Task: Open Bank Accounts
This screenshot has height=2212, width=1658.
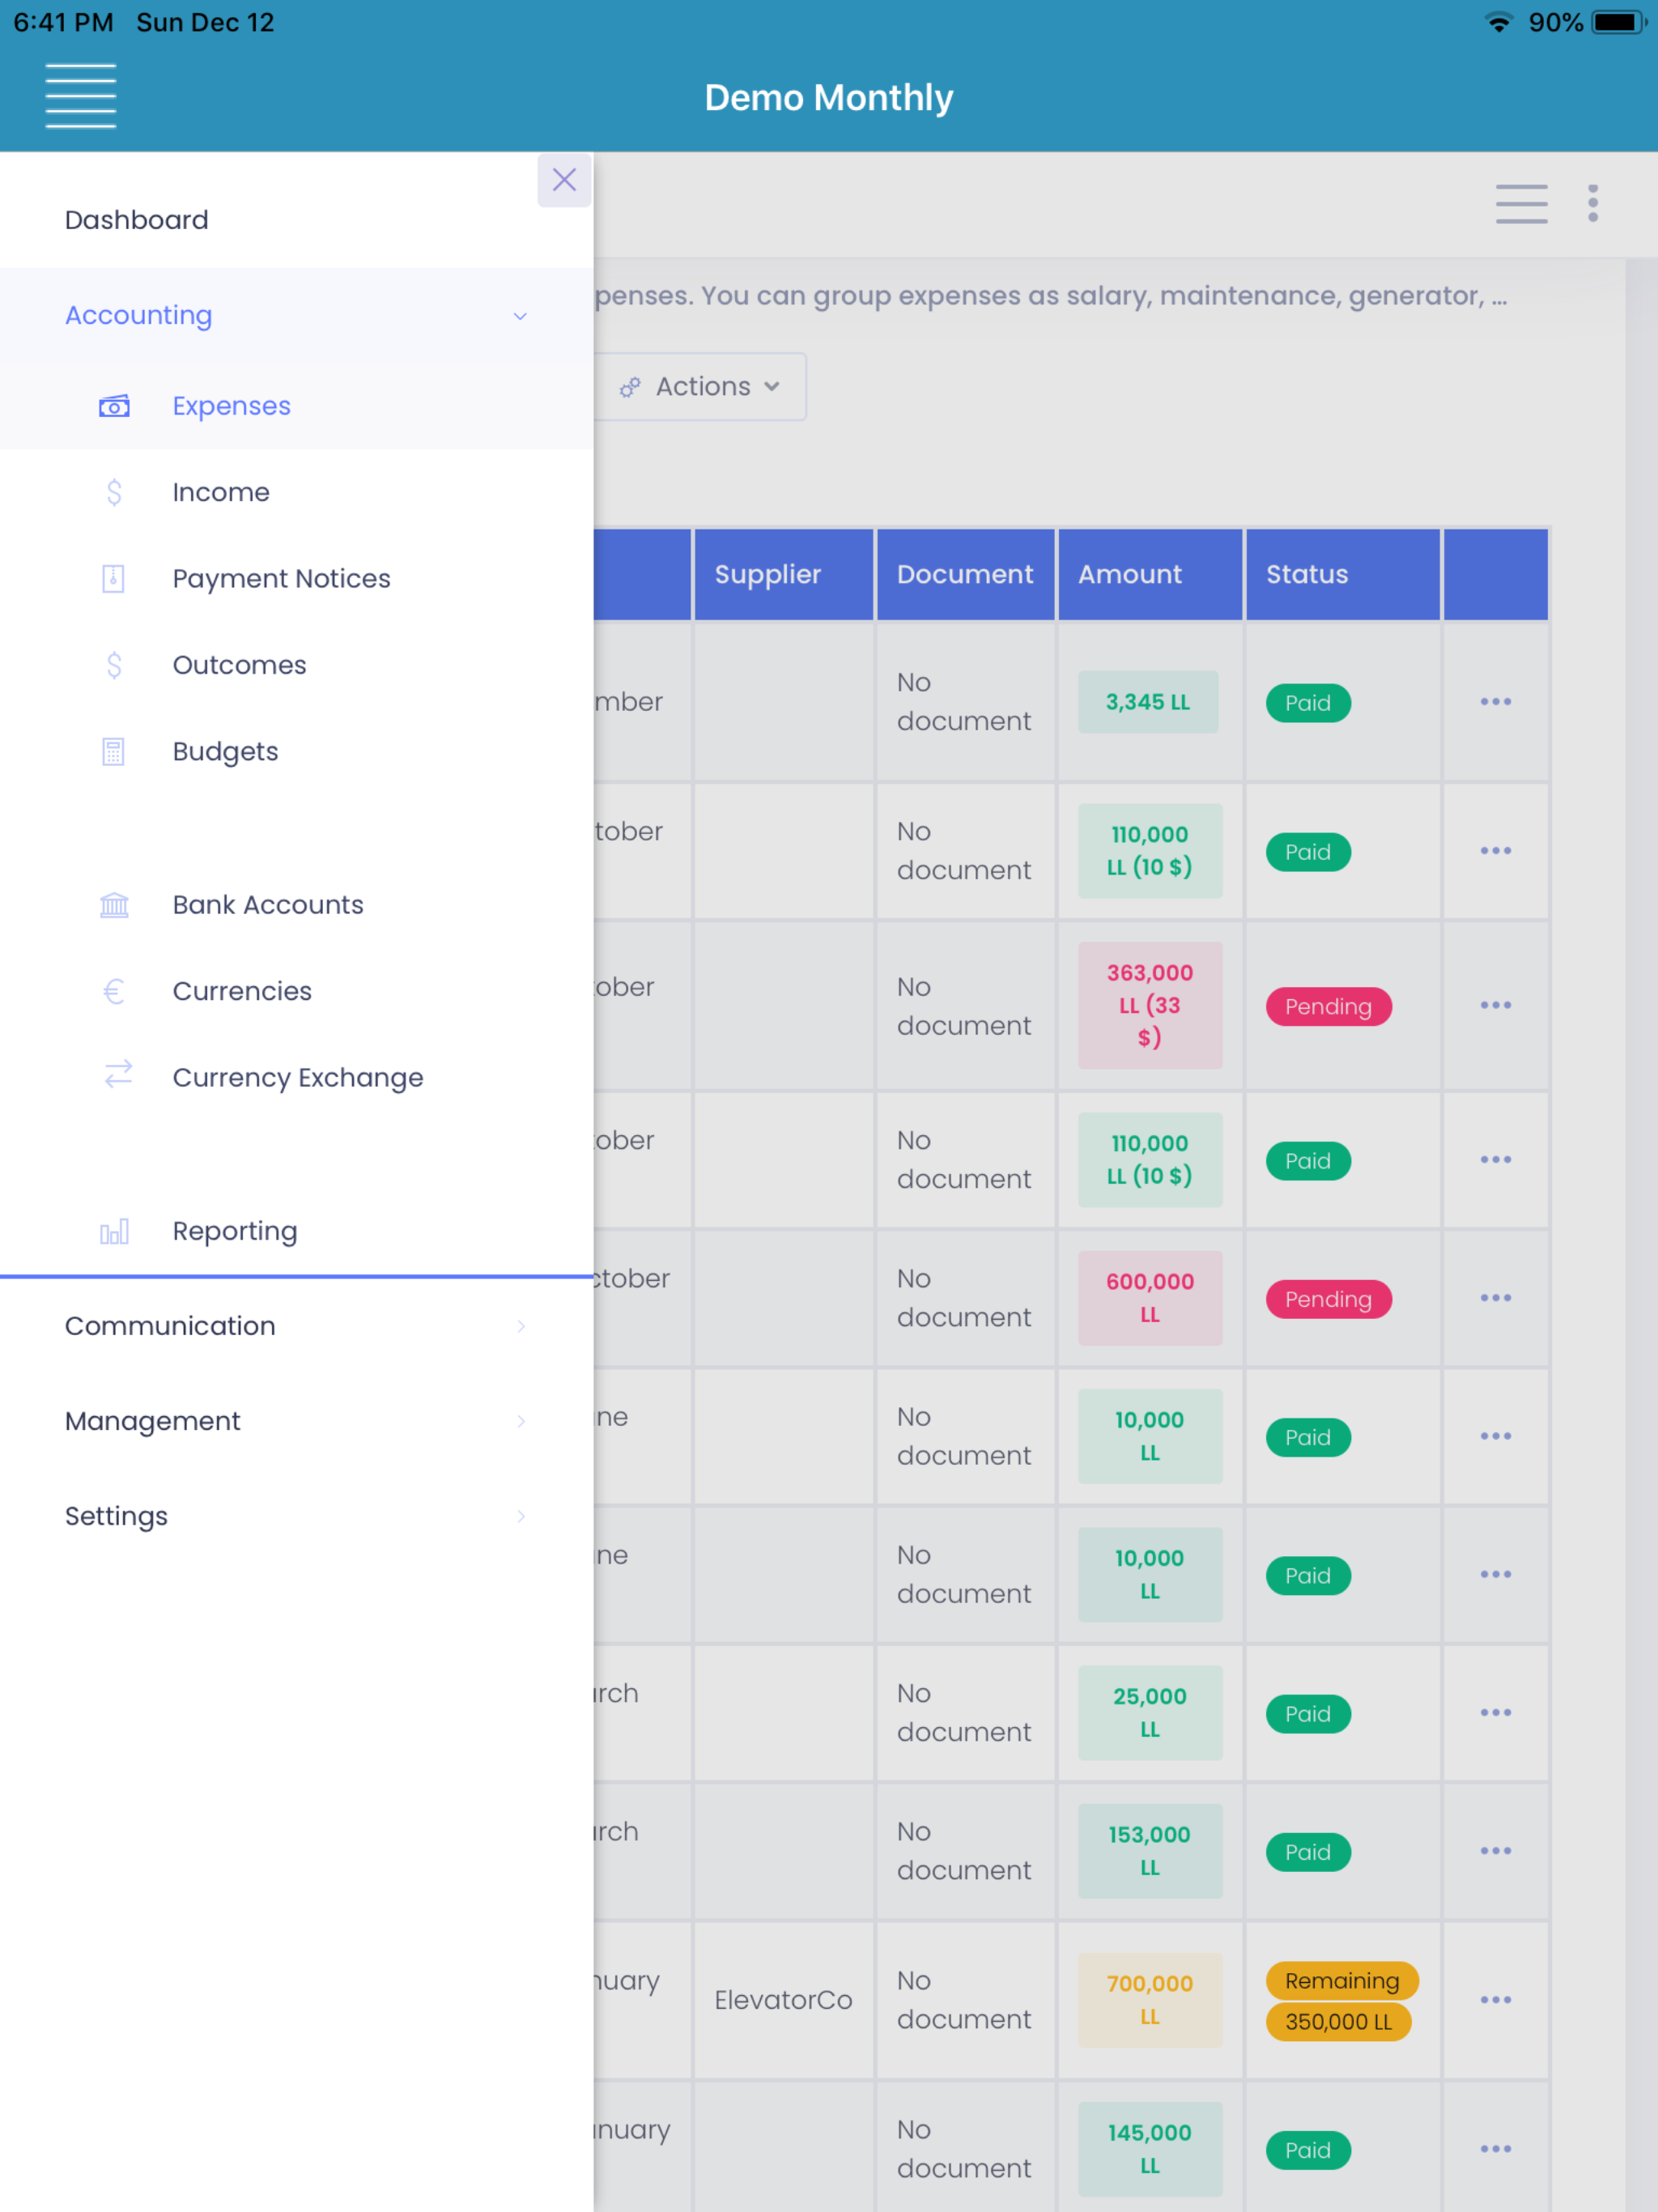Action: (296, 905)
